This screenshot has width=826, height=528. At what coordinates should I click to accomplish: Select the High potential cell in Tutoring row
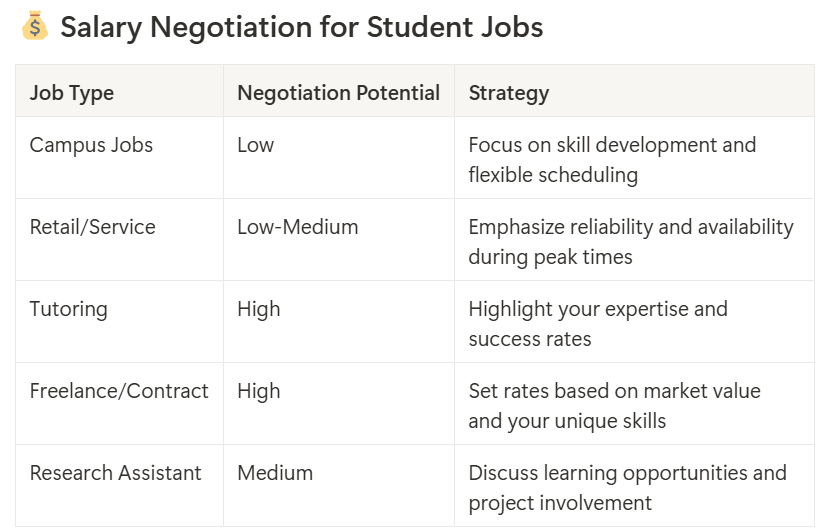[259, 309]
